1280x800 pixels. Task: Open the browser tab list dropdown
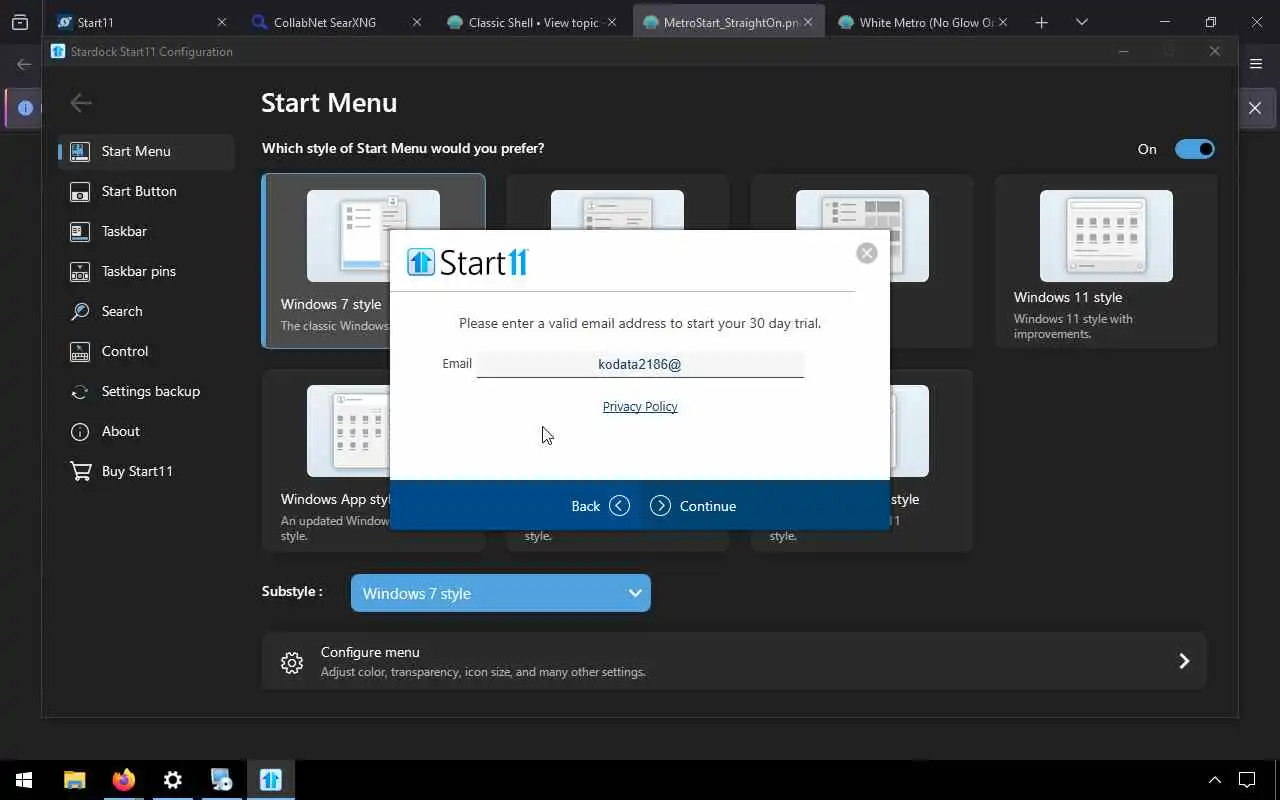click(x=1081, y=22)
